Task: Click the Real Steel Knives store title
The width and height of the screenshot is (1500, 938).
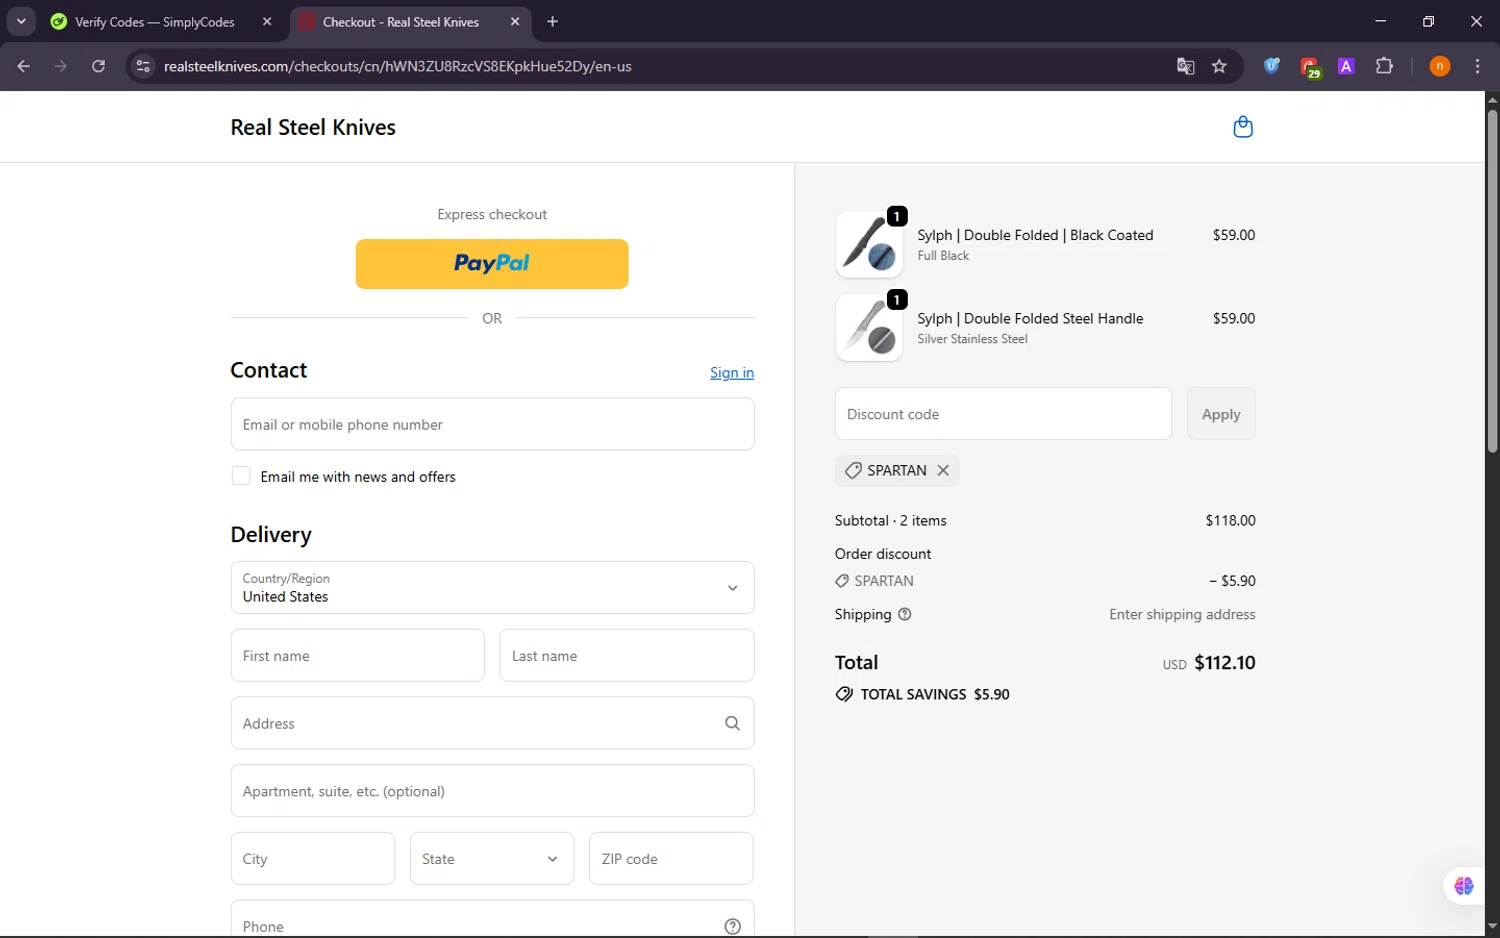Action: pyautogui.click(x=313, y=127)
